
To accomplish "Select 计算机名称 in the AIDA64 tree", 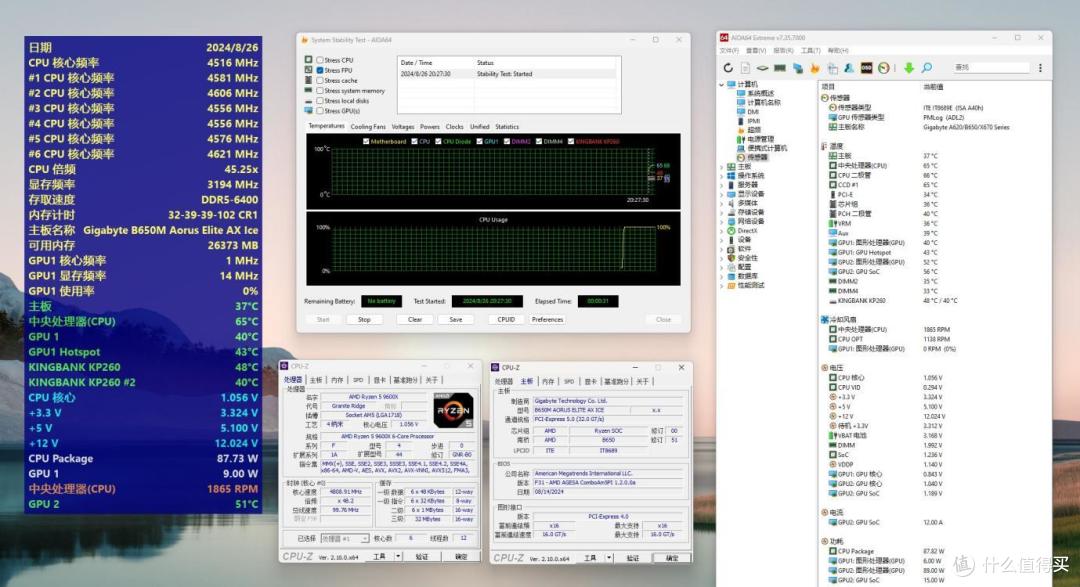I will tap(764, 102).
